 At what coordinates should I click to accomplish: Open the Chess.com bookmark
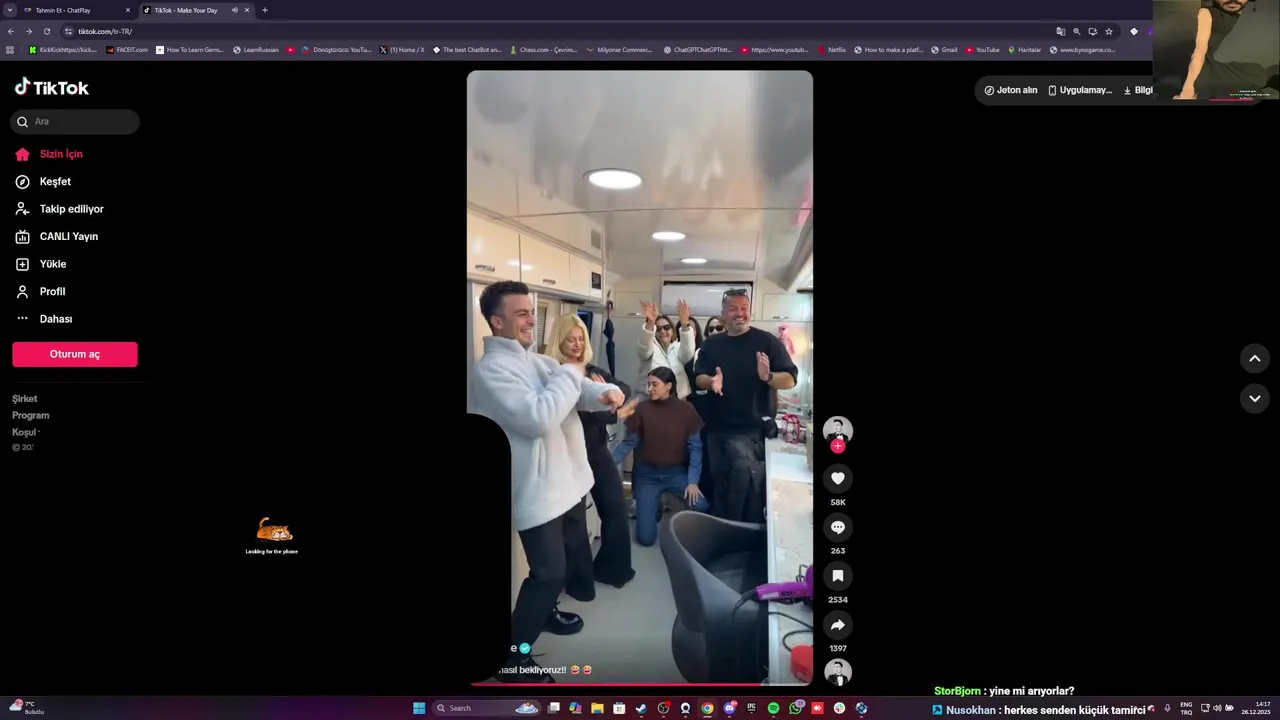543,49
